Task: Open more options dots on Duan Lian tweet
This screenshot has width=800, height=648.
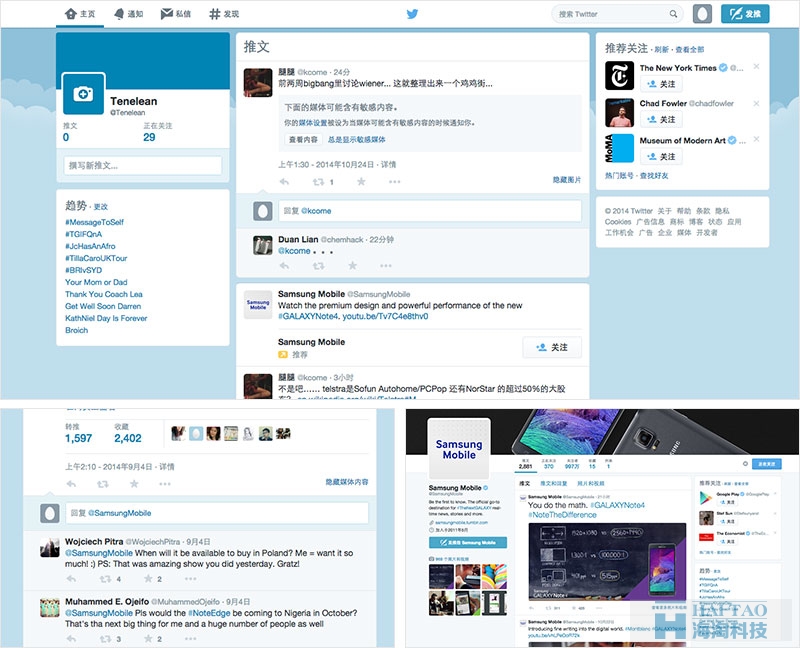Action: coord(386,265)
